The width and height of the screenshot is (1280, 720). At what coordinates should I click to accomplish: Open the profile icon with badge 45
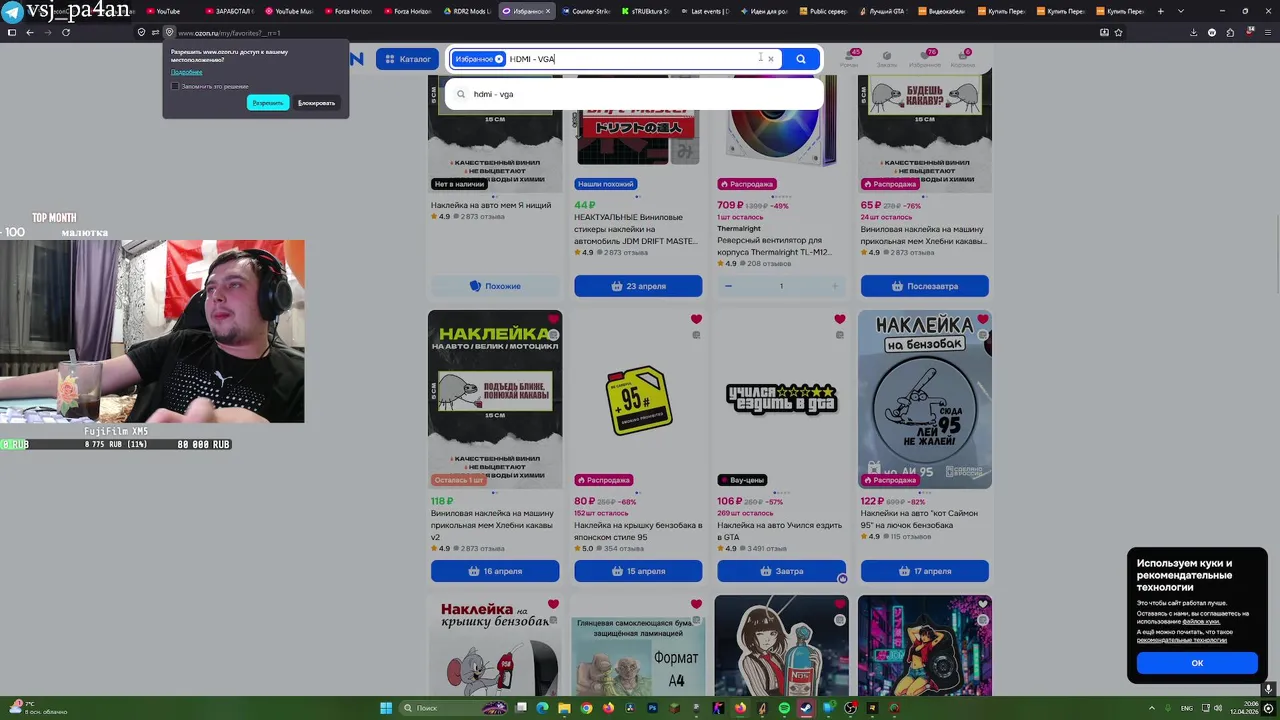point(850,57)
